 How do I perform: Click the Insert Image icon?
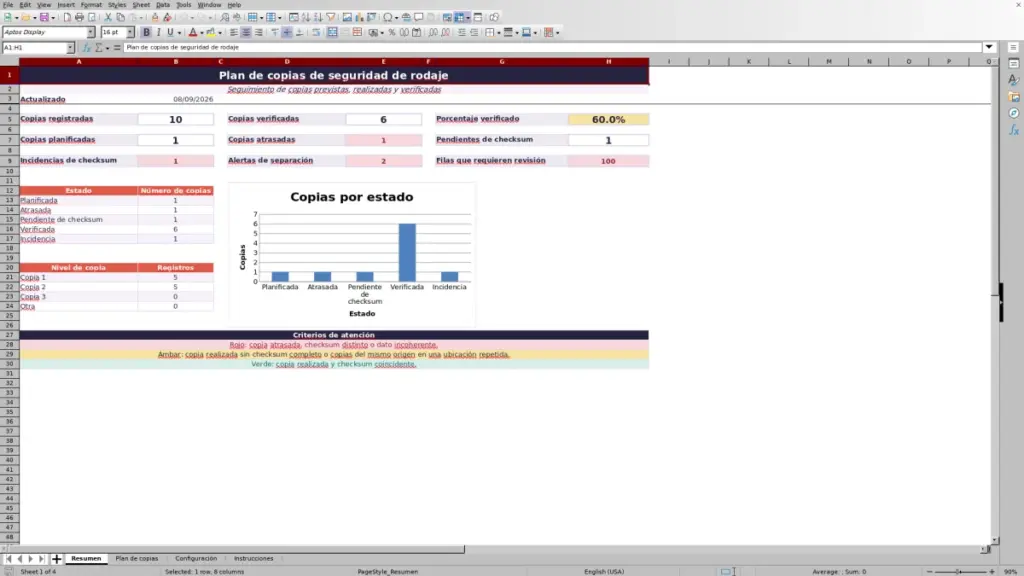click(347, 17)
